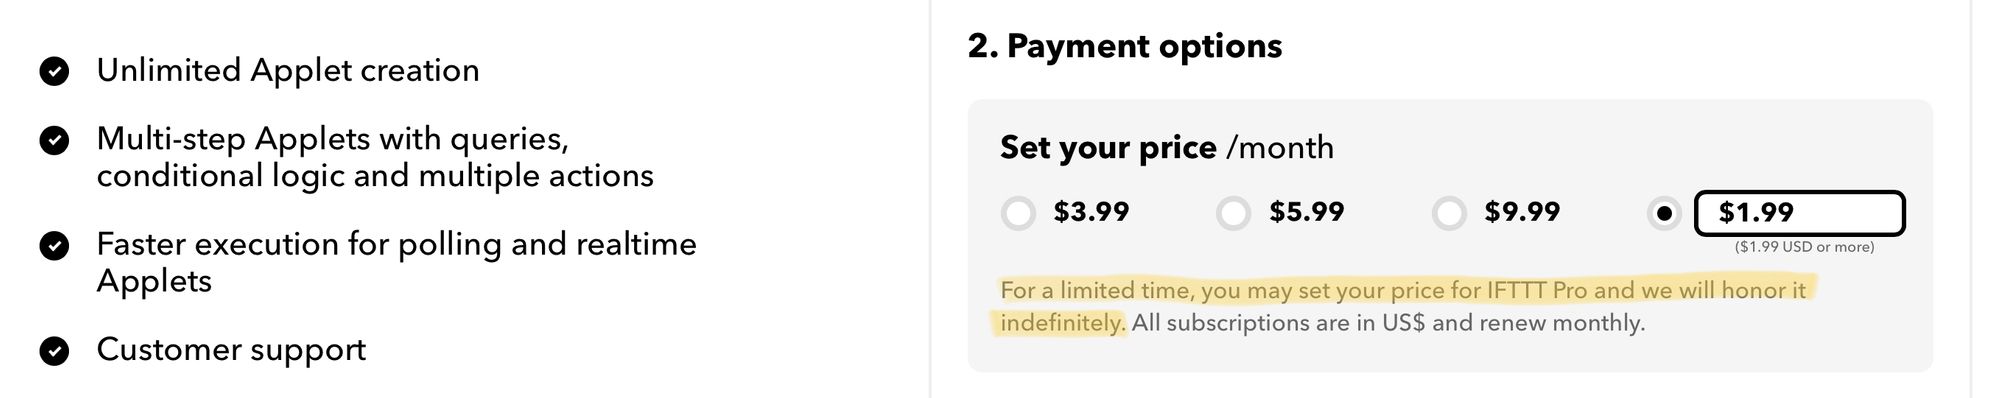The height and width of the screenshot is (398, 2000).
Task: Click checkmark icon beside Unlimited Applet creation
Action: pos(54,71)
